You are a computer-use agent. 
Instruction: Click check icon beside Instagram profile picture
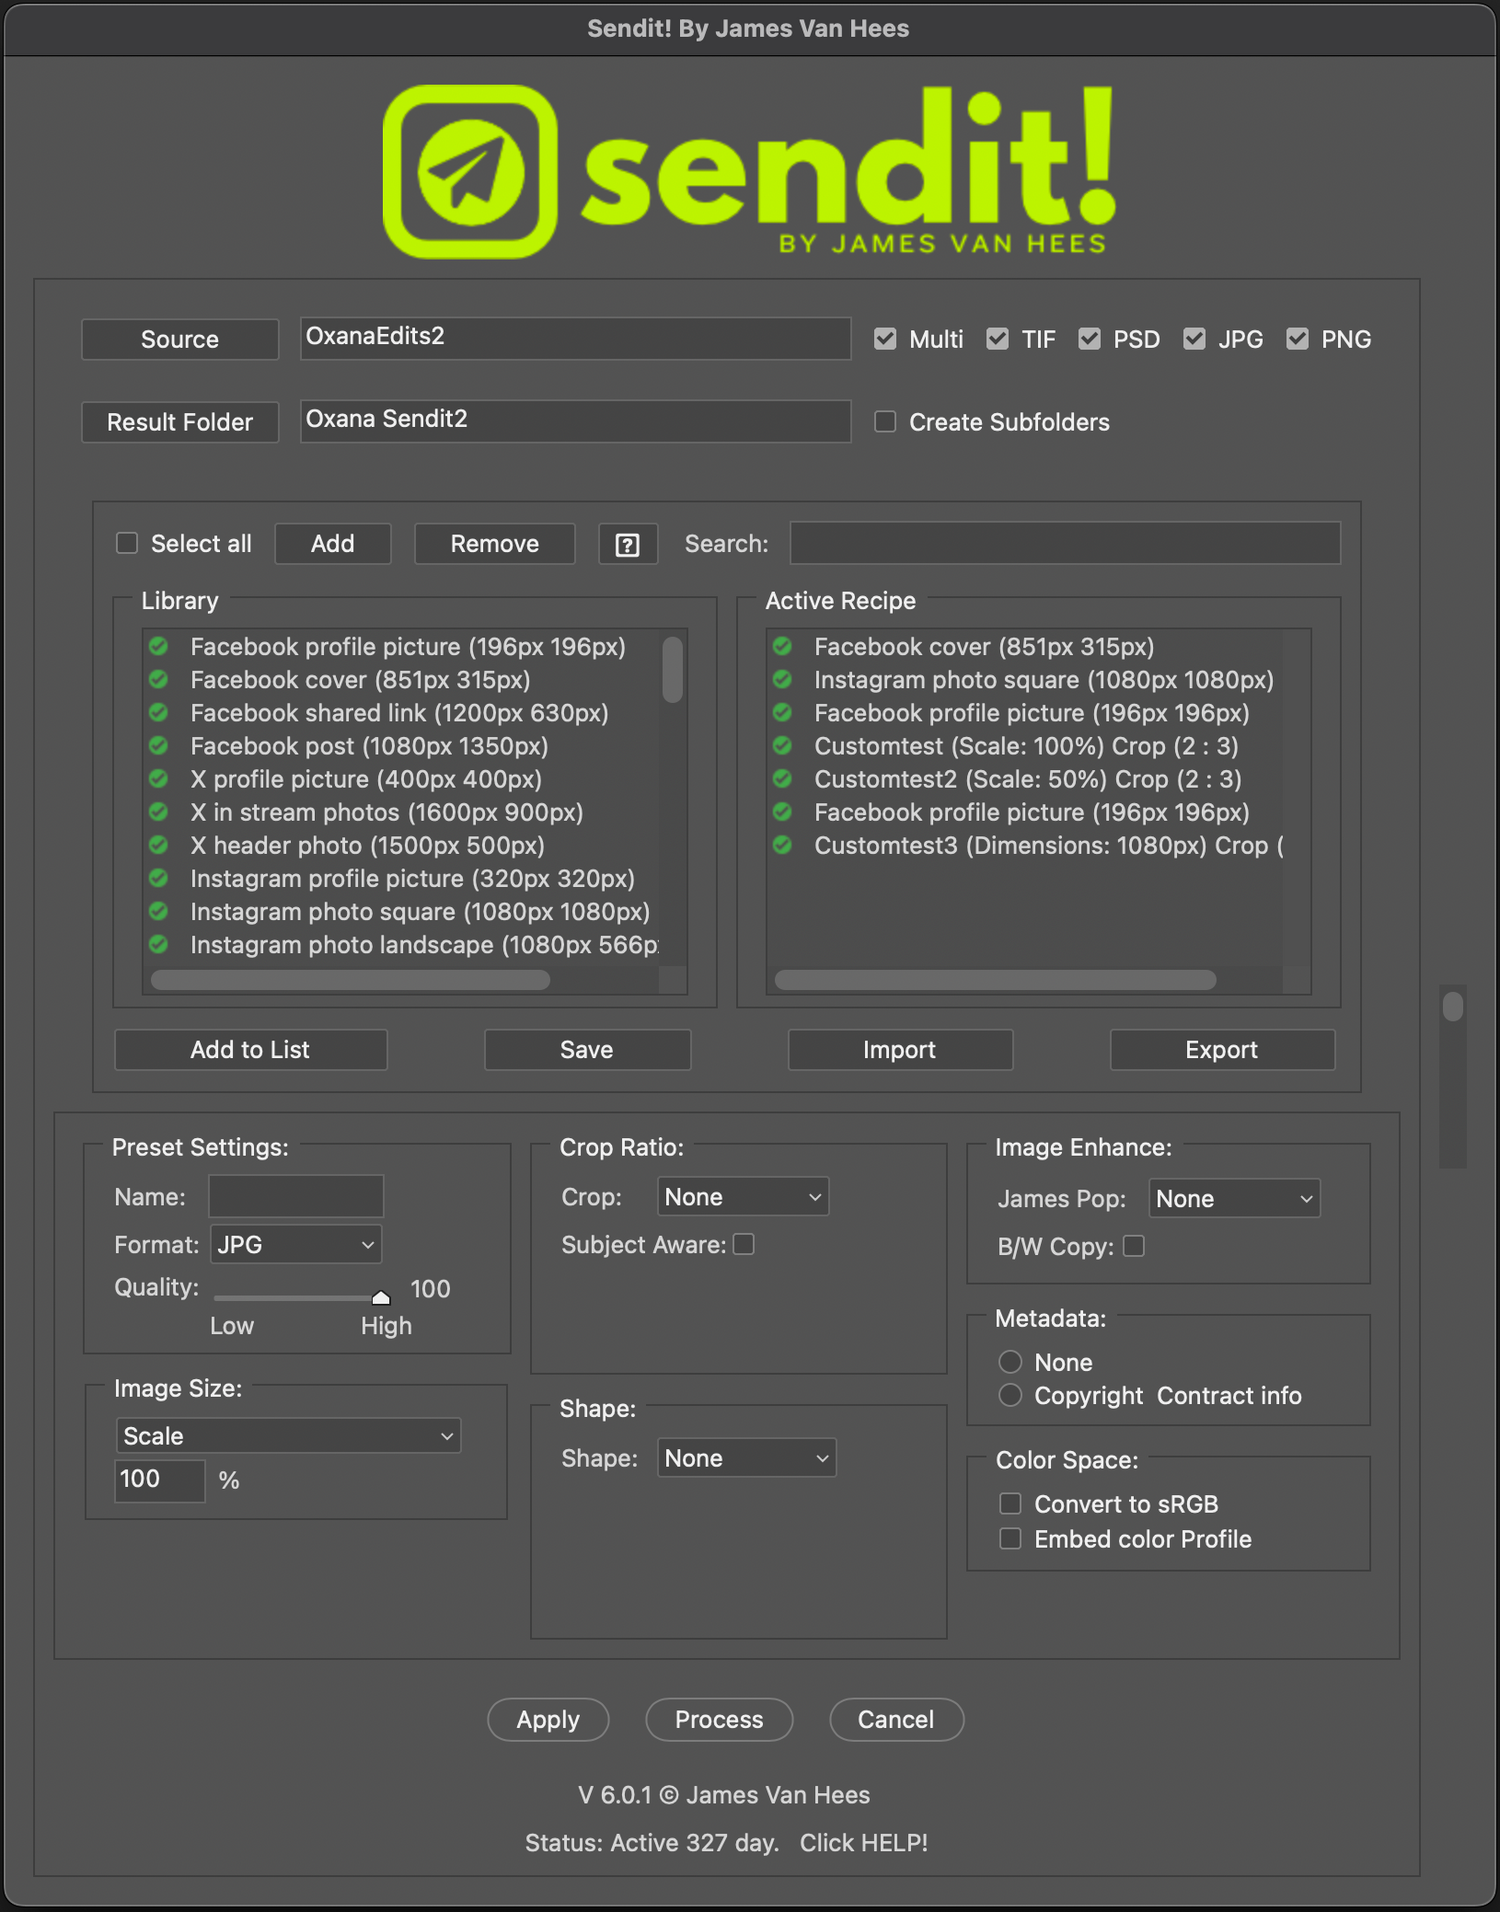coord(158,879)
